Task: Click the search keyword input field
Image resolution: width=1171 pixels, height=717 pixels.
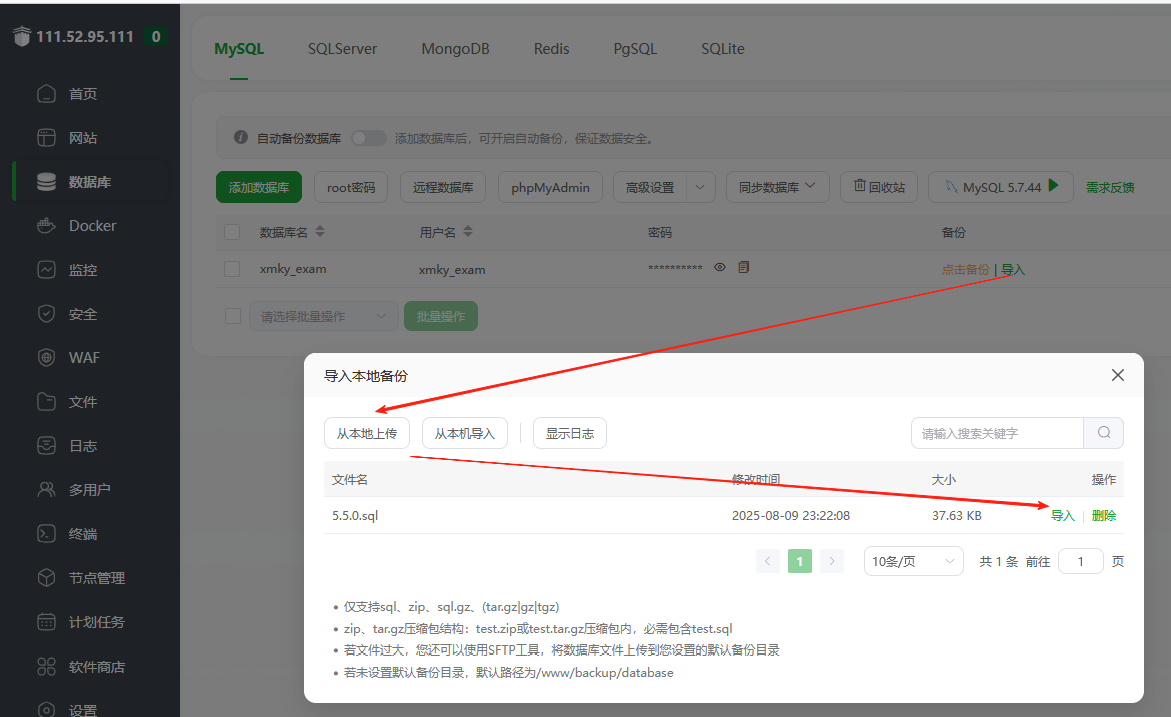Action: (x=990, y=432)
